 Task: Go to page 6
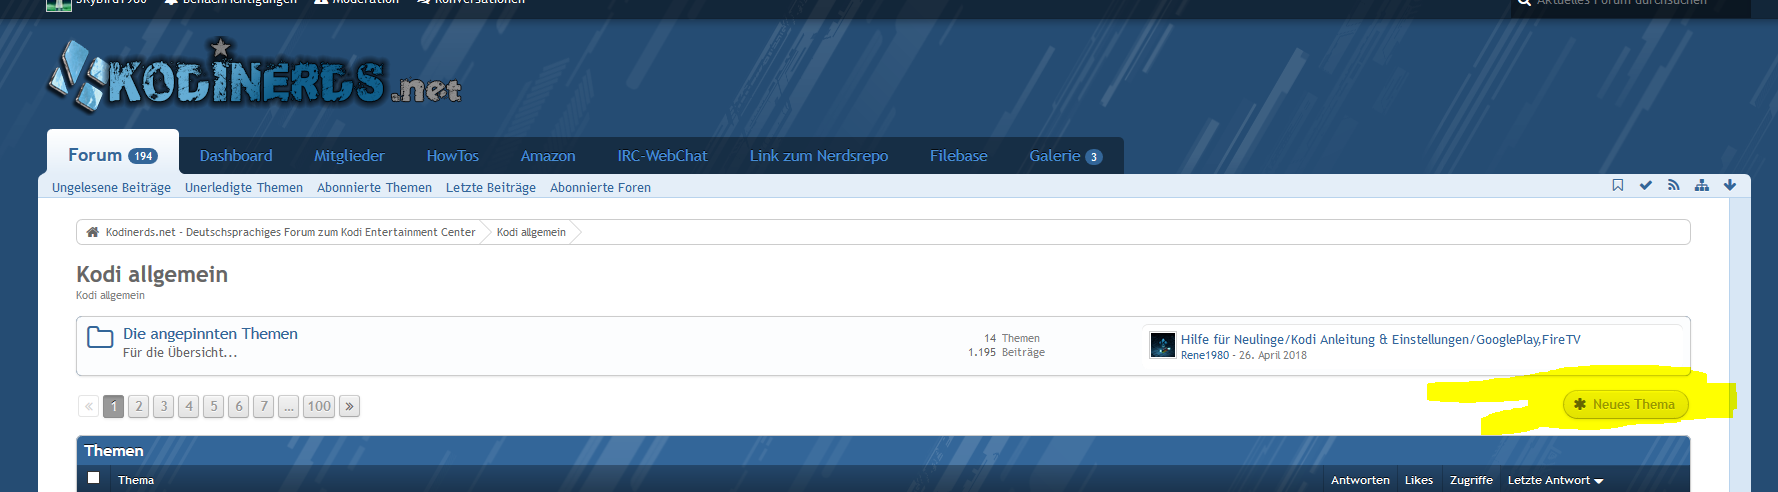click(x=239, y=406)
